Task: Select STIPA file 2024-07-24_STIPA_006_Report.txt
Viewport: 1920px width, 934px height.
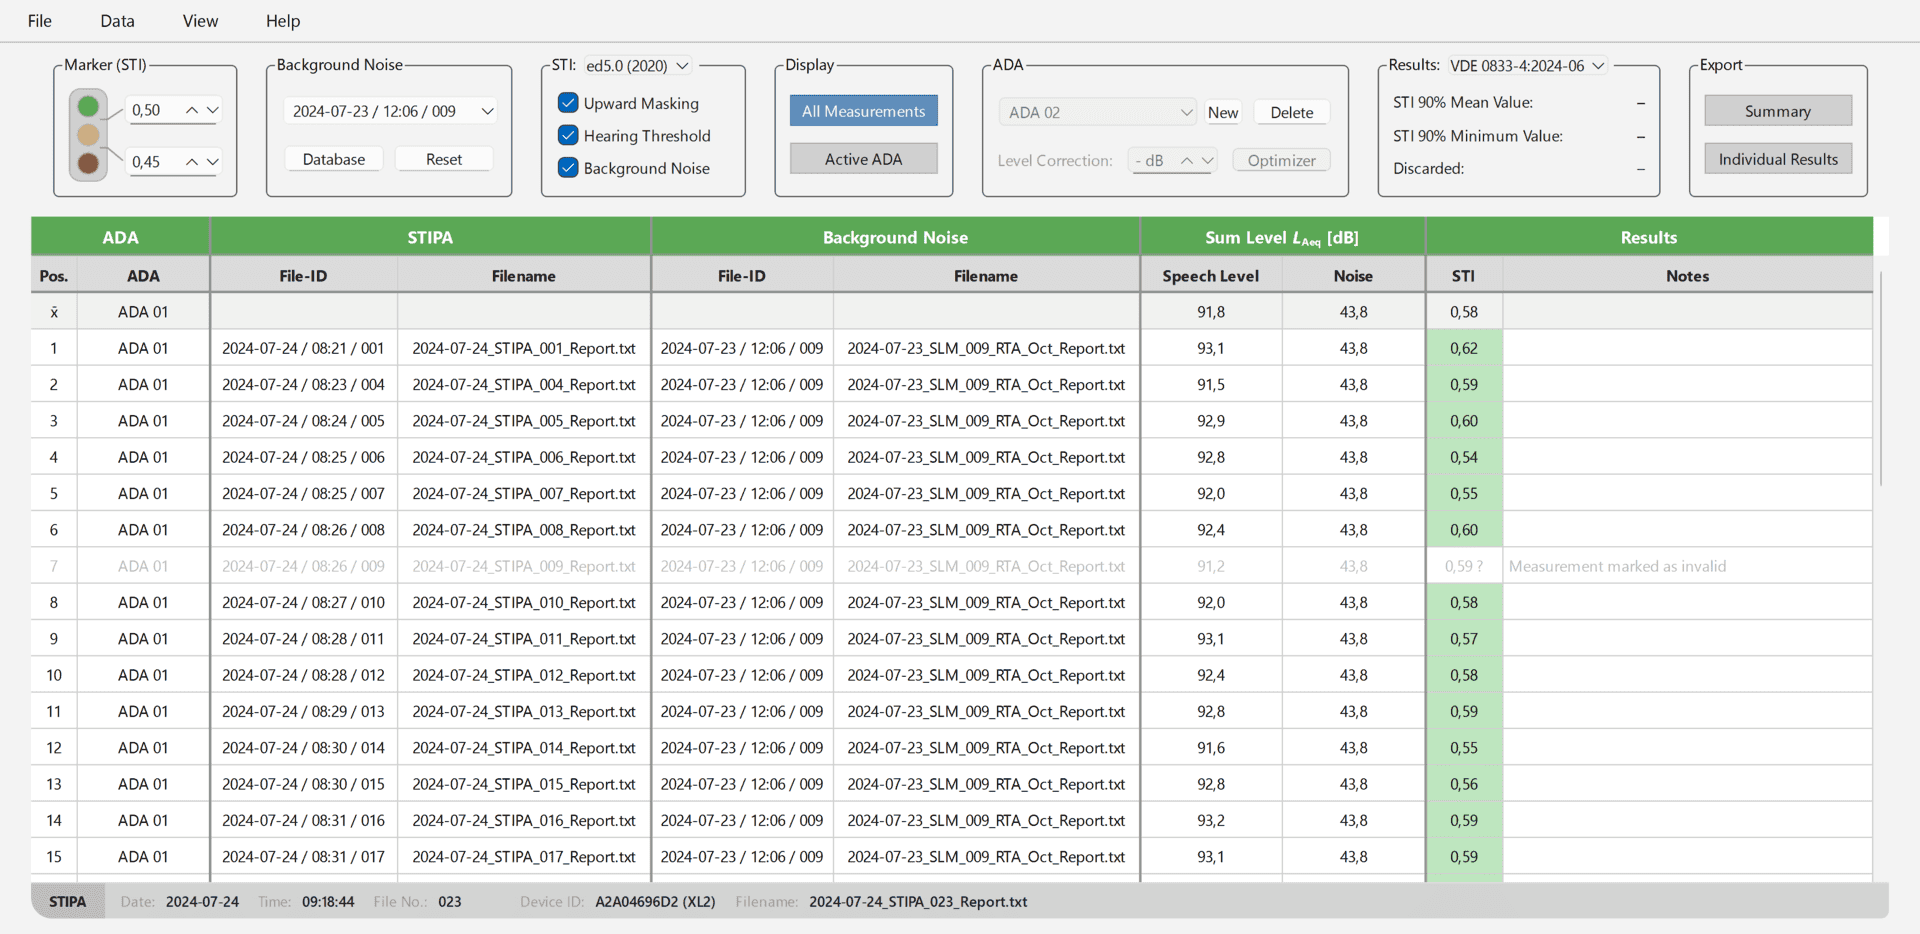Action: coord(524,457)
